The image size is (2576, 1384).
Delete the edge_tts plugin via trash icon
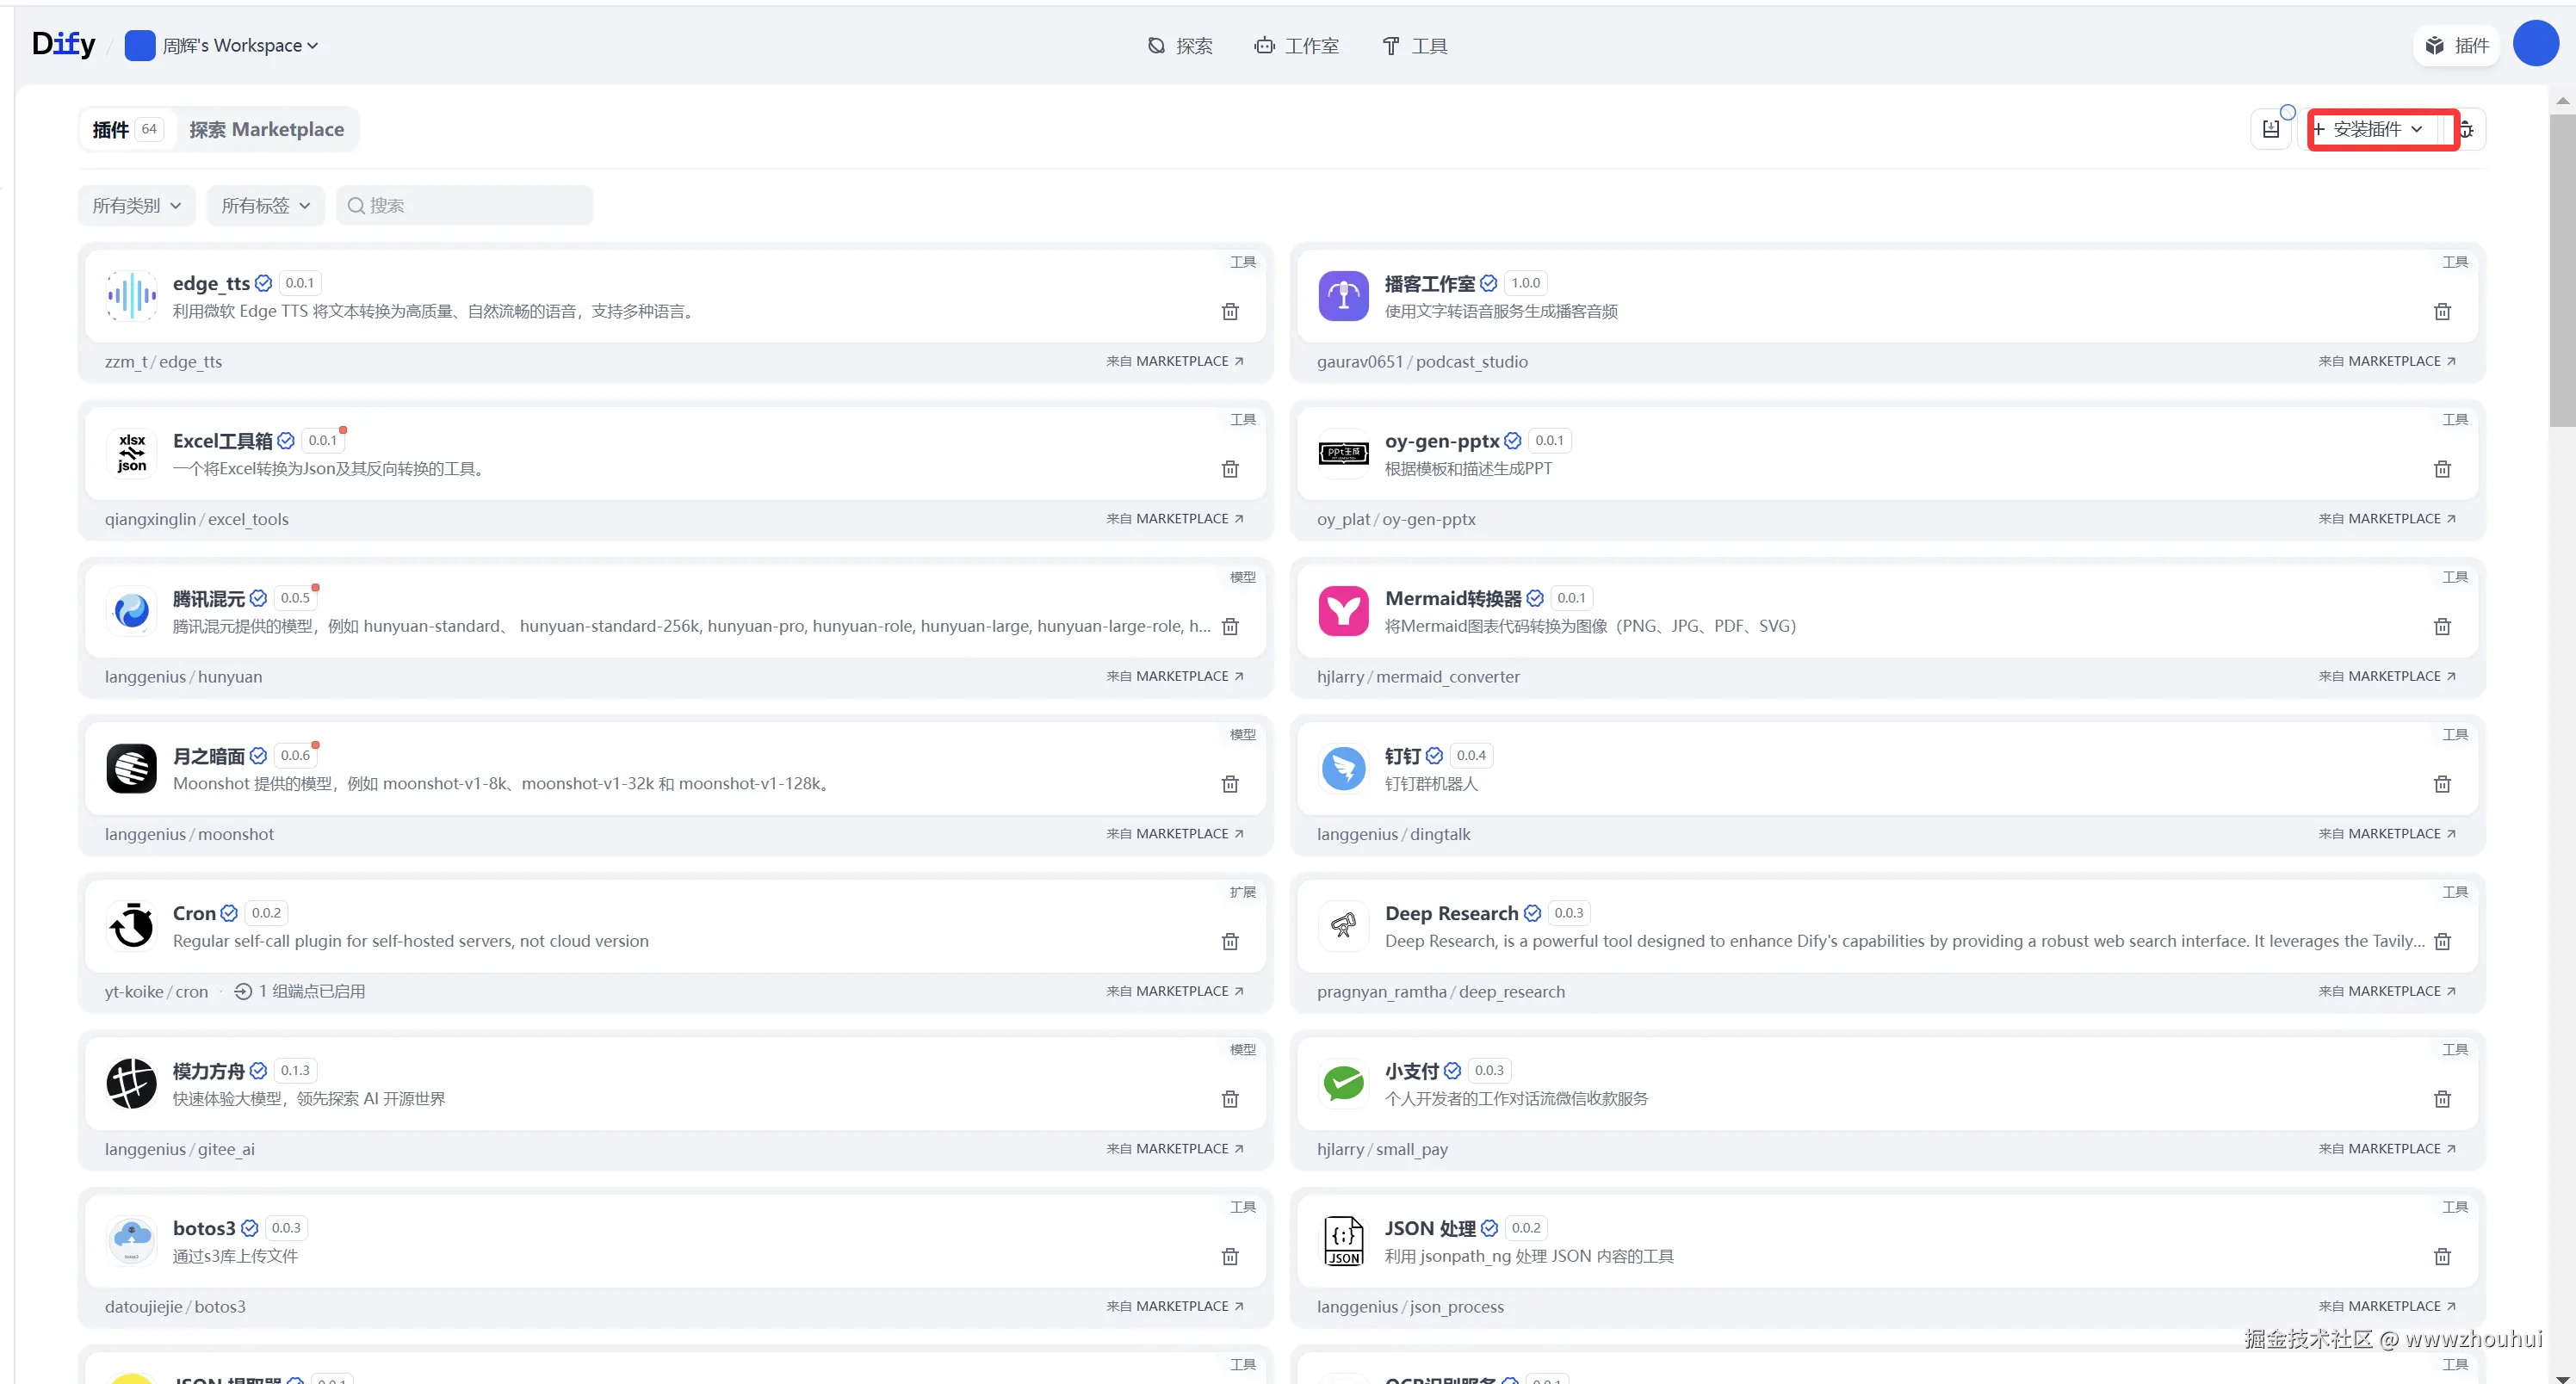pos(1230,312)
